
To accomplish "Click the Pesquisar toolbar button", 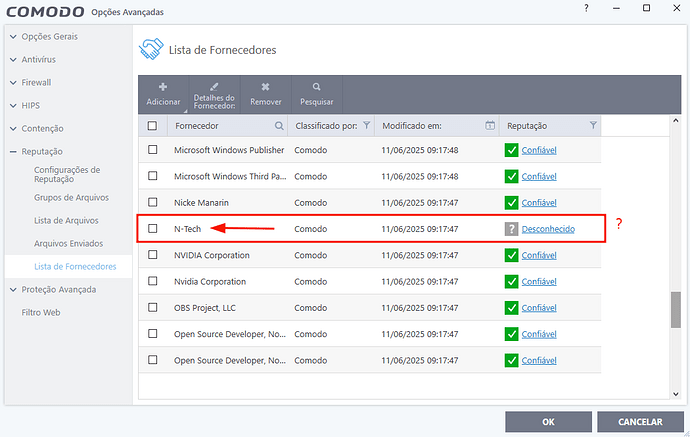I will [x=316, y=94].
